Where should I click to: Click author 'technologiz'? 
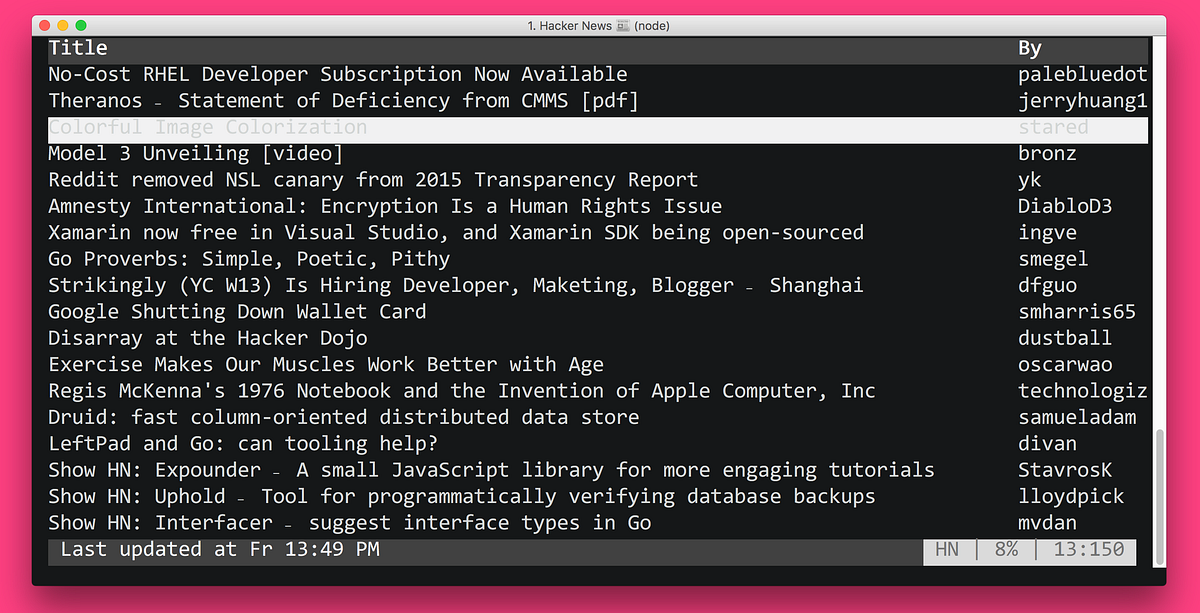1083,390
